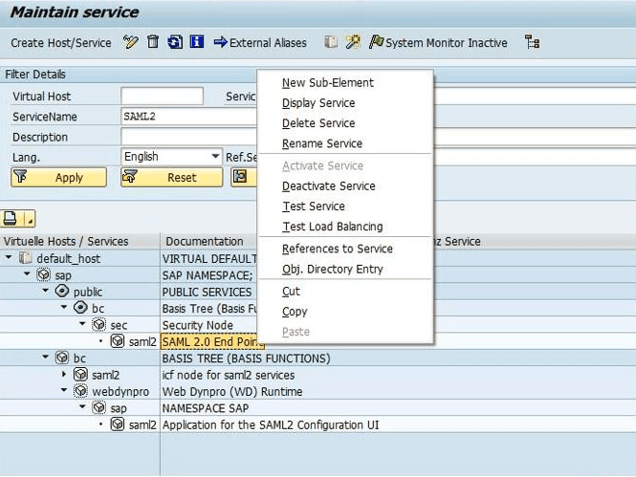The height and width of the screenshot is (477, 636).
Task: Select New Sub-Element in context menu
Action: point(328,83)
